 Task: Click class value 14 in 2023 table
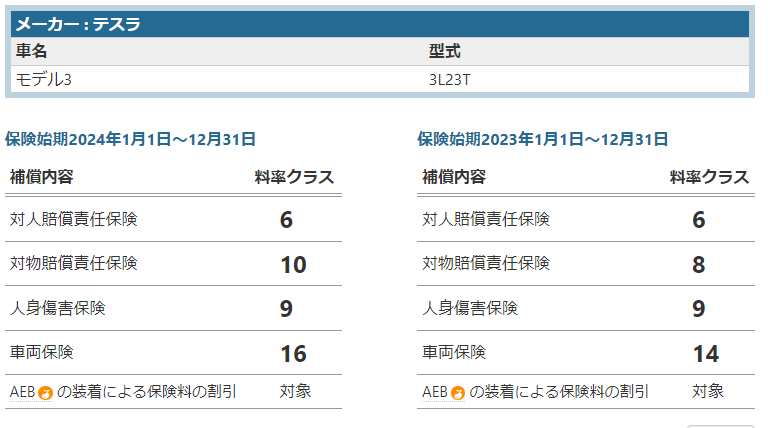(706, 354)
